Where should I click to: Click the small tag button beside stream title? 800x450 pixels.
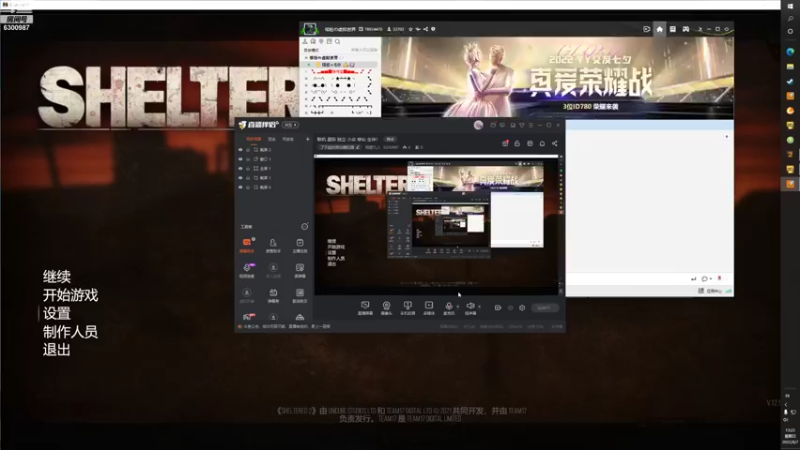[x=390, y=139]
